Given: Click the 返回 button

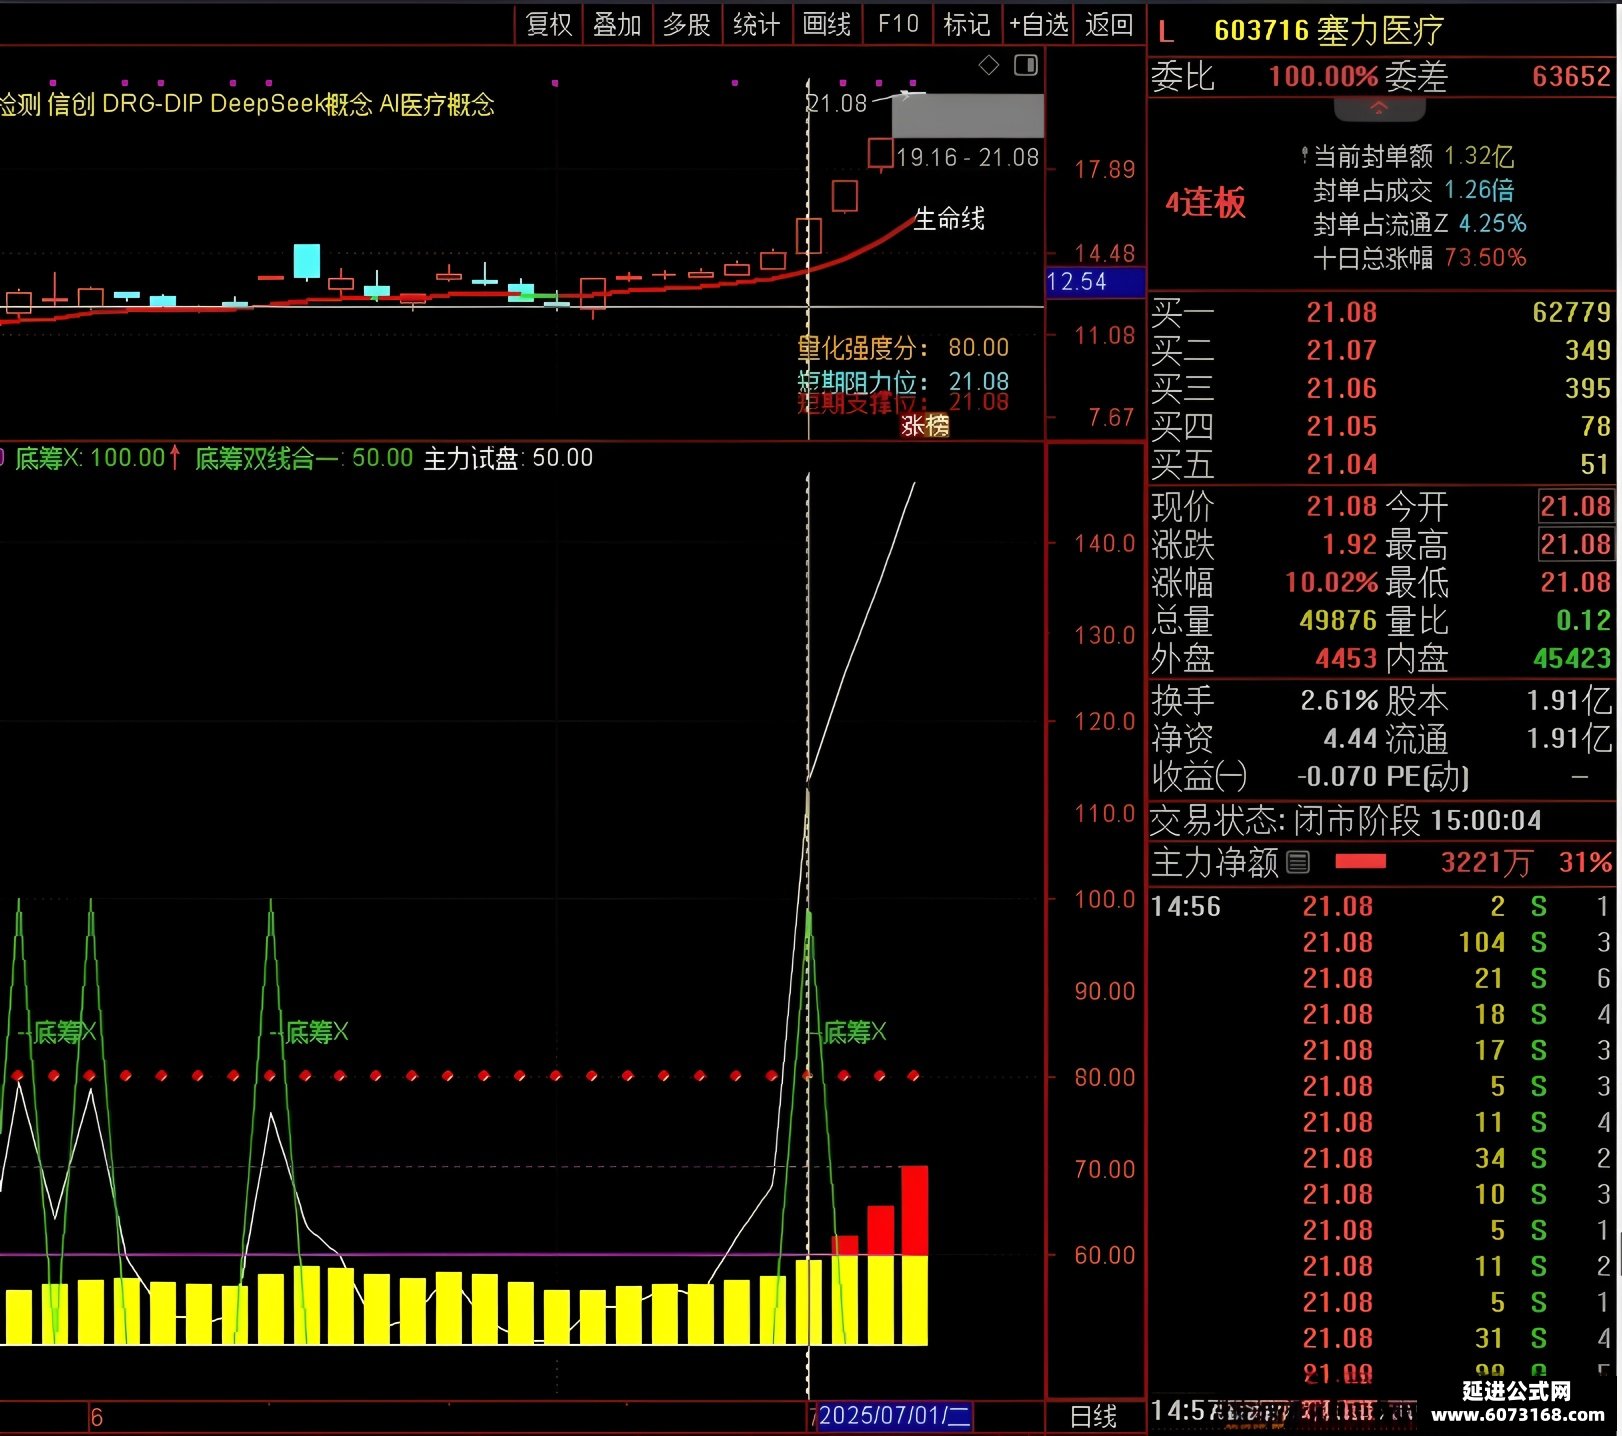Looking at the screenshot, I should [1109, 24].
